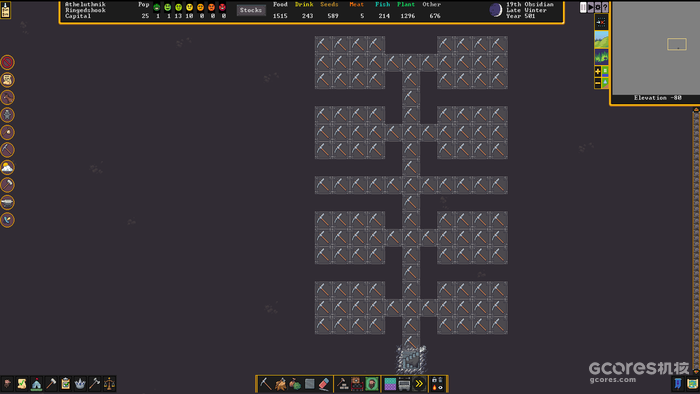Select the Smooth stone tool

click(310, 384)
